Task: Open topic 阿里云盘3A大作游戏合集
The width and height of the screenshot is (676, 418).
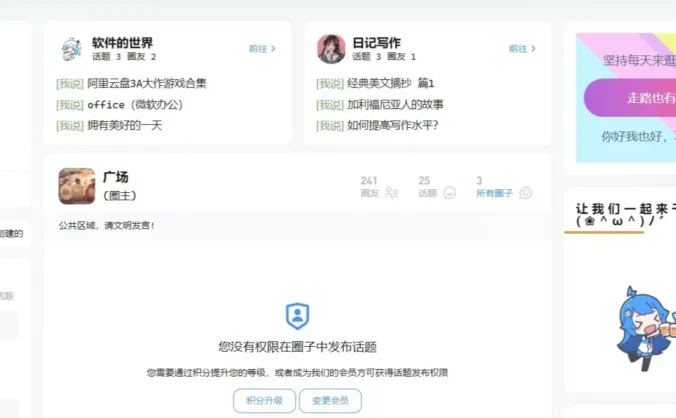Action: click(x=147, y=83)
